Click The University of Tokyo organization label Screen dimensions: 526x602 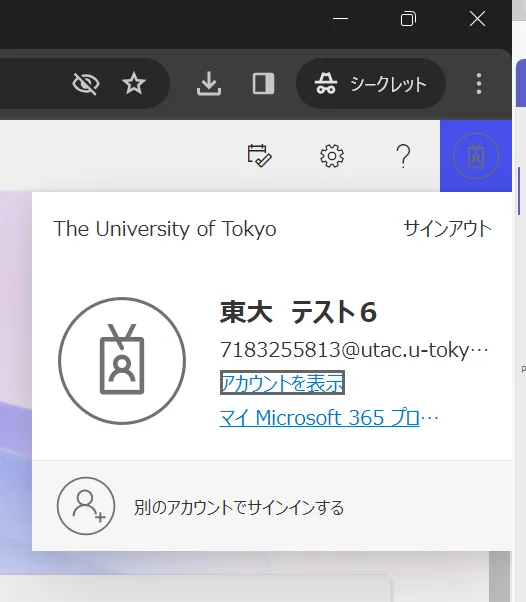tap(165, 229)
